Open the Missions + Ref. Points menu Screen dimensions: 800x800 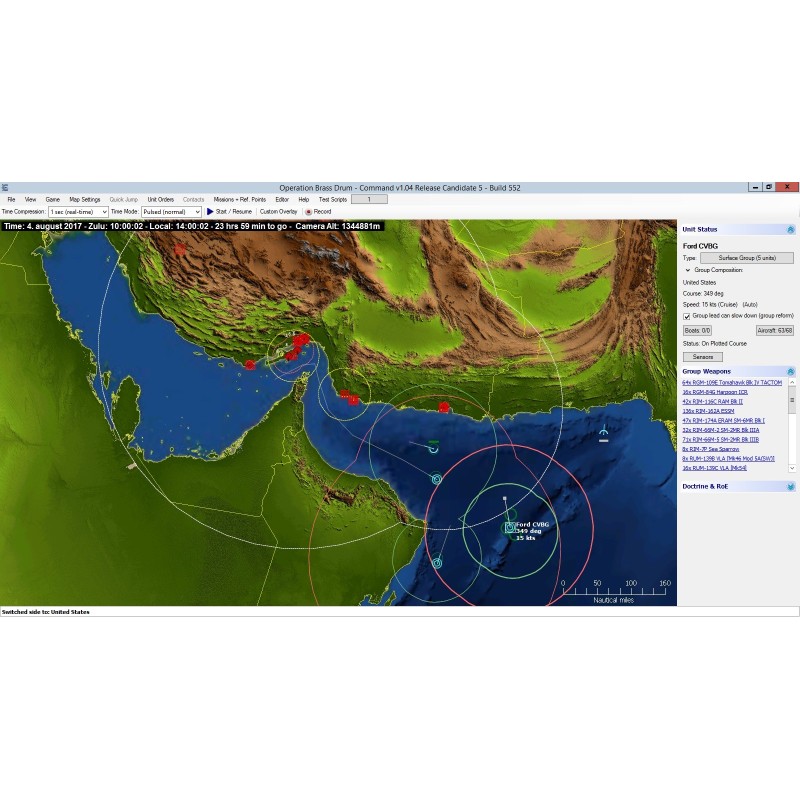point(239,200)
